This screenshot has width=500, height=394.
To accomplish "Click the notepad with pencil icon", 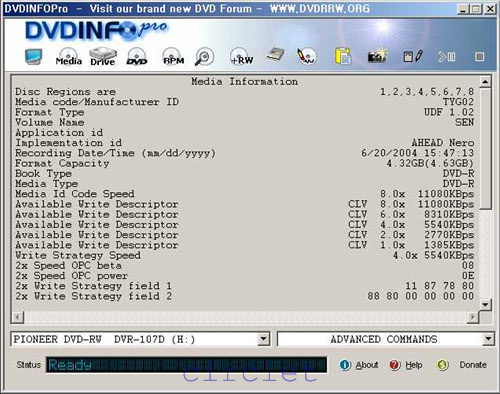I will (413, 56).
